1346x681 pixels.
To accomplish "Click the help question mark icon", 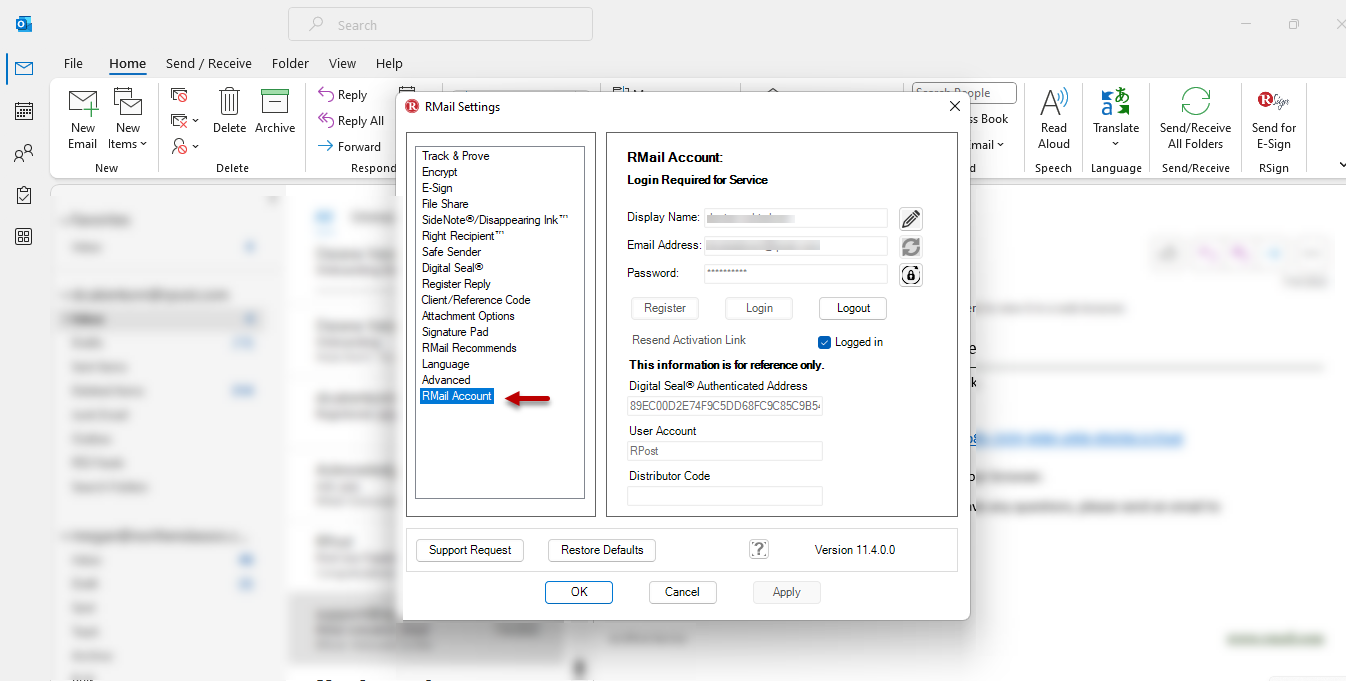I will [x=759, y=549].
